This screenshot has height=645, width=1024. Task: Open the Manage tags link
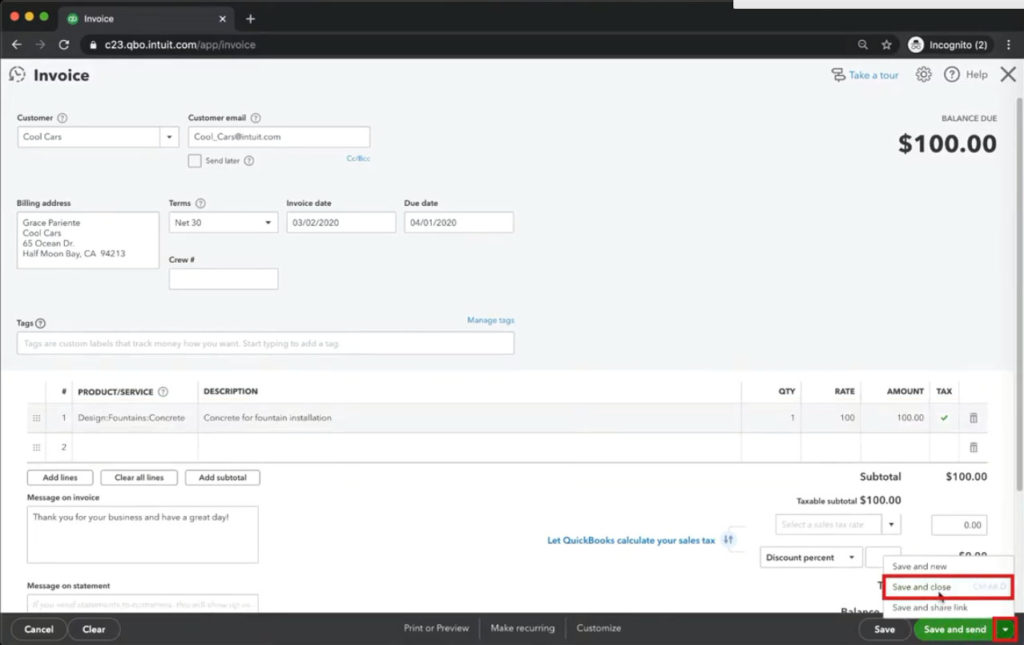coord(490,320)
